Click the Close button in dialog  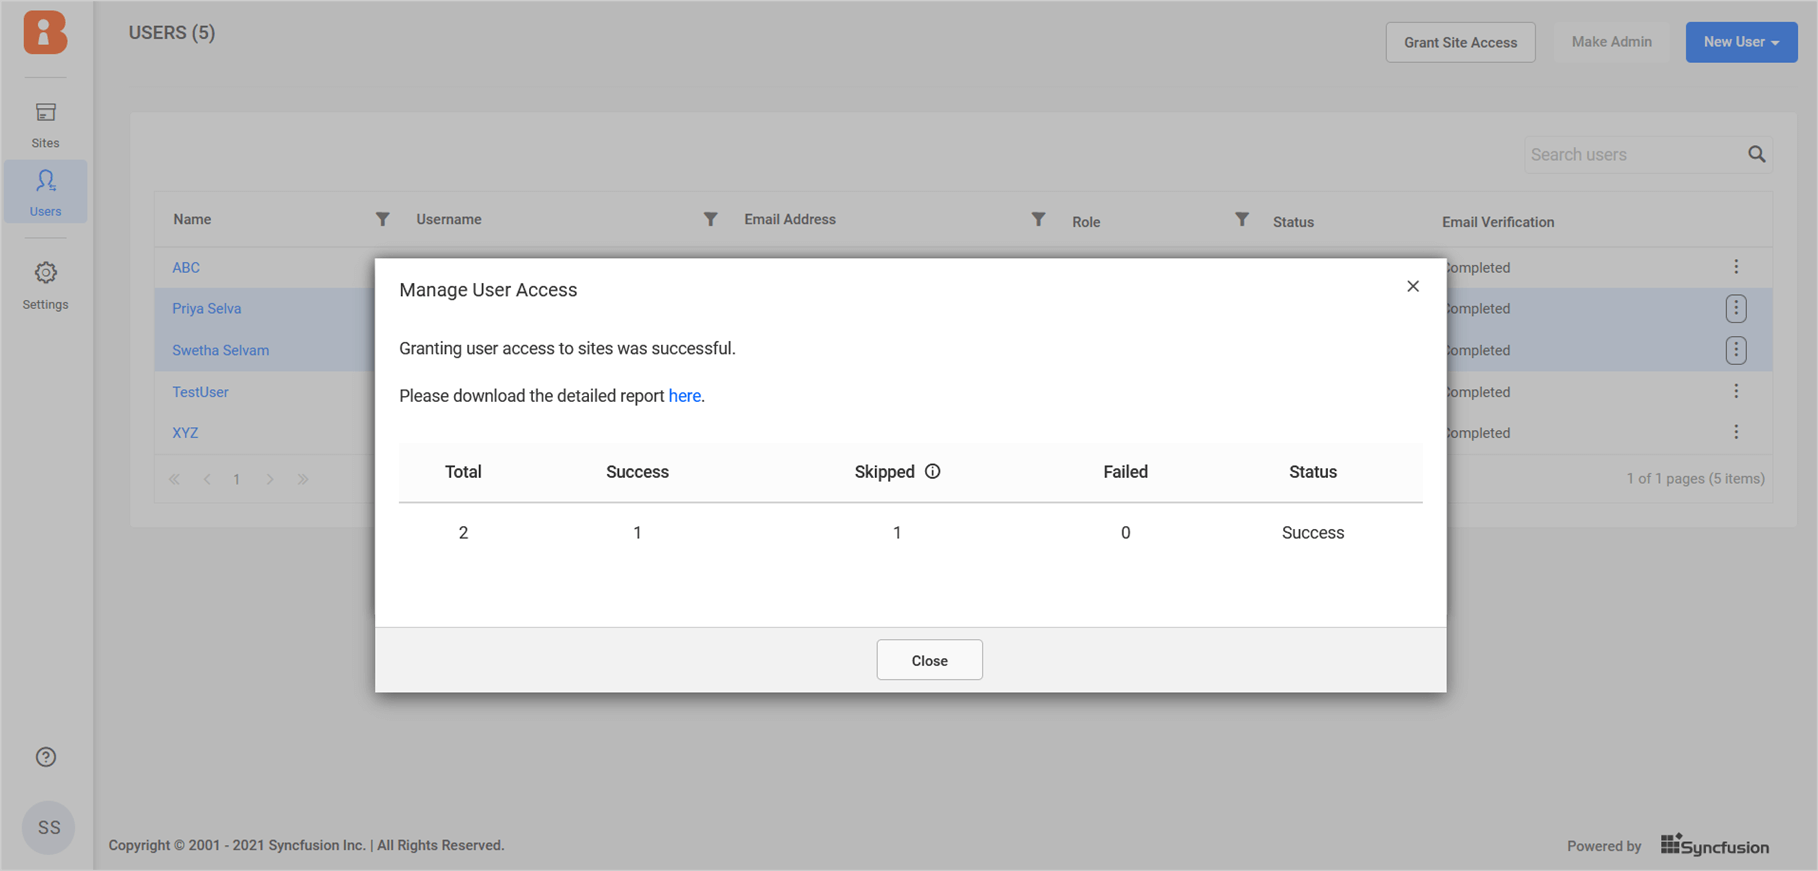[929, 660]
